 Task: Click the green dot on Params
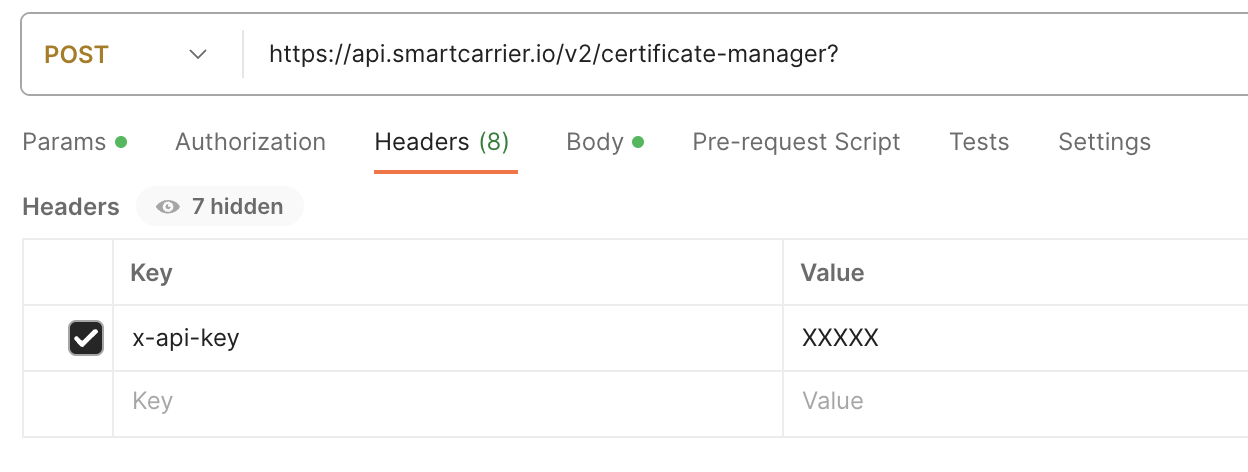121,142
